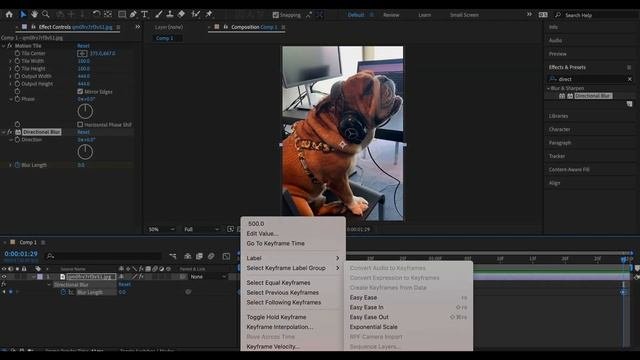Reset Directional Blur in timeline
The image size is (640, 360).
pos(124,284)
